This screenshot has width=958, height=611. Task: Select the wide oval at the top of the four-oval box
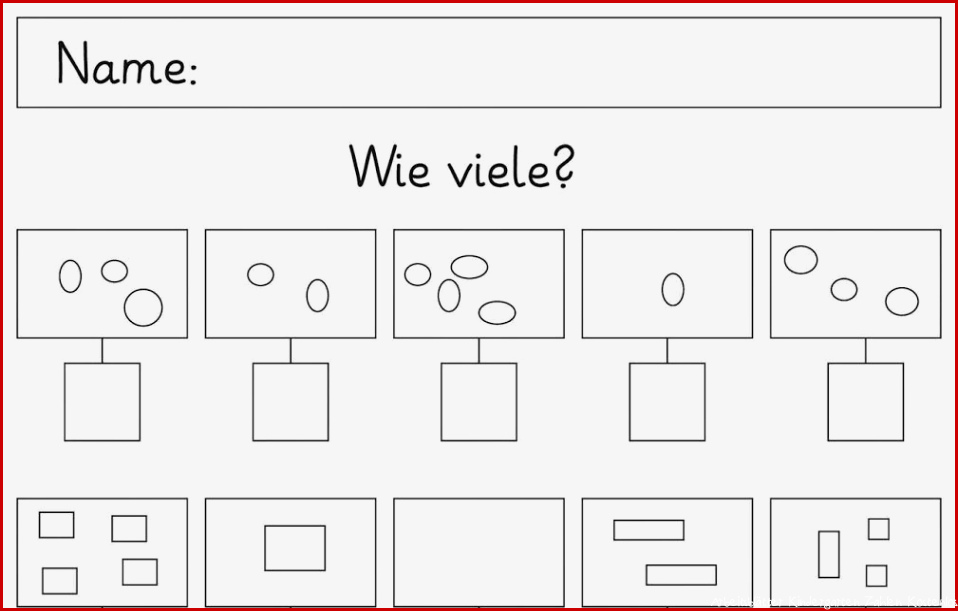click(469, 267)
